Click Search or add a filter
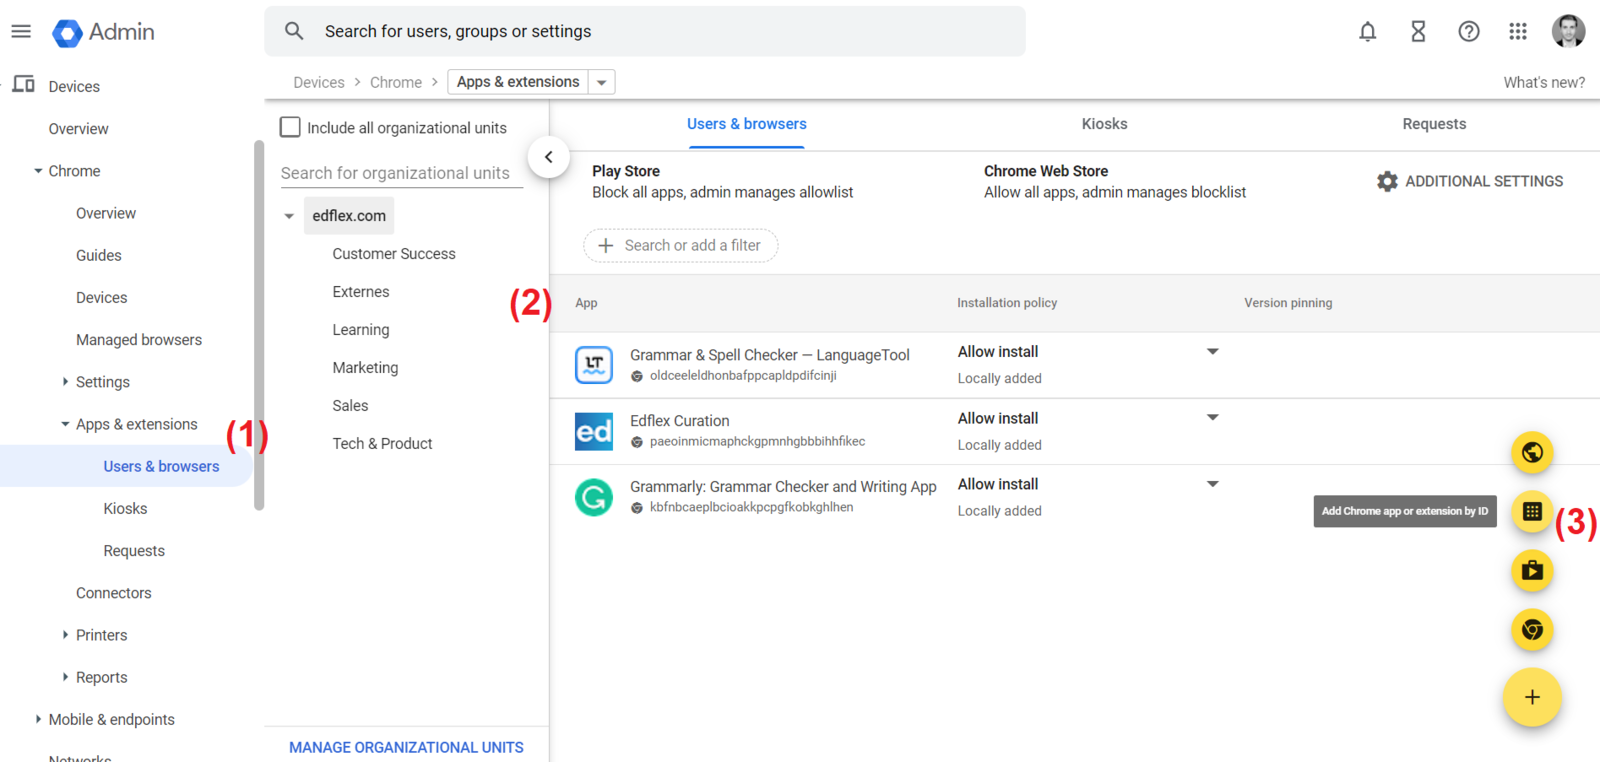This screenshot has height=762, width=1600. 681,245
